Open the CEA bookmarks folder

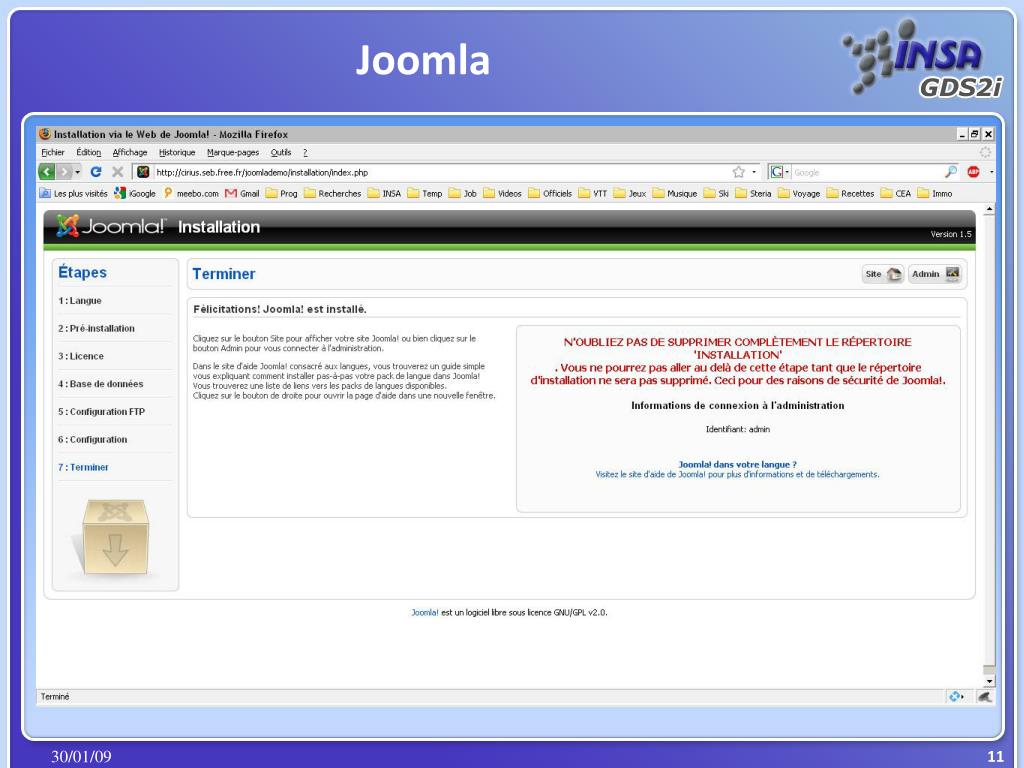[895, 193]
